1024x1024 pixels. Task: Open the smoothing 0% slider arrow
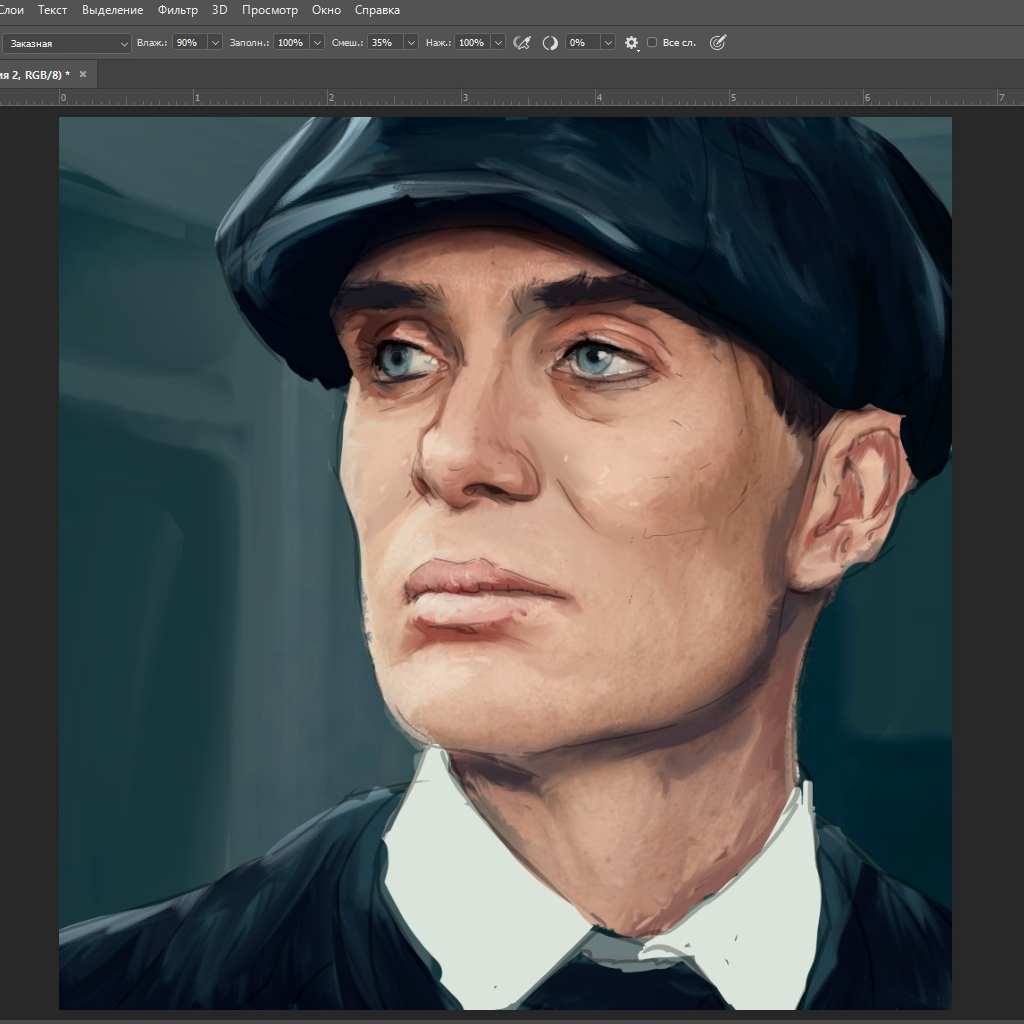pyautogui.click(x=608, y=42)
